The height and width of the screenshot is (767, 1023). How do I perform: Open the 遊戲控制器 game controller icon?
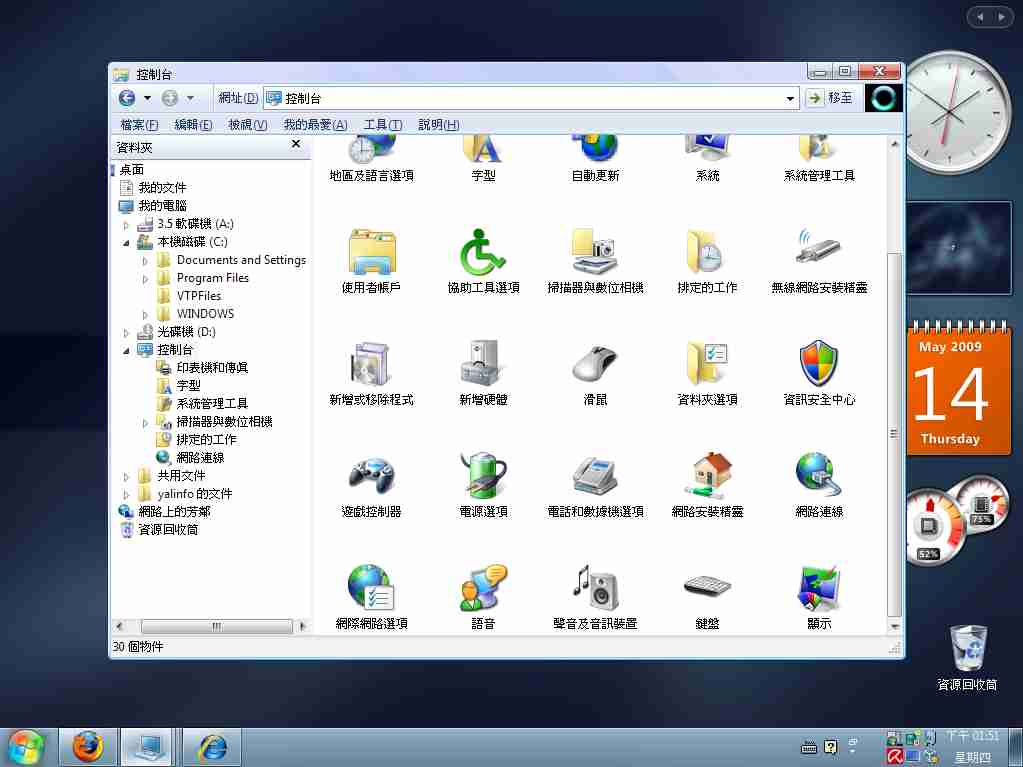[371, 476]
